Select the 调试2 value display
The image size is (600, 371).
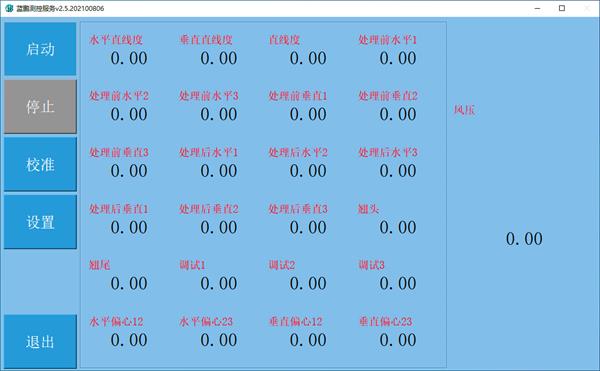pyautogui.click(x=308, y=283)
